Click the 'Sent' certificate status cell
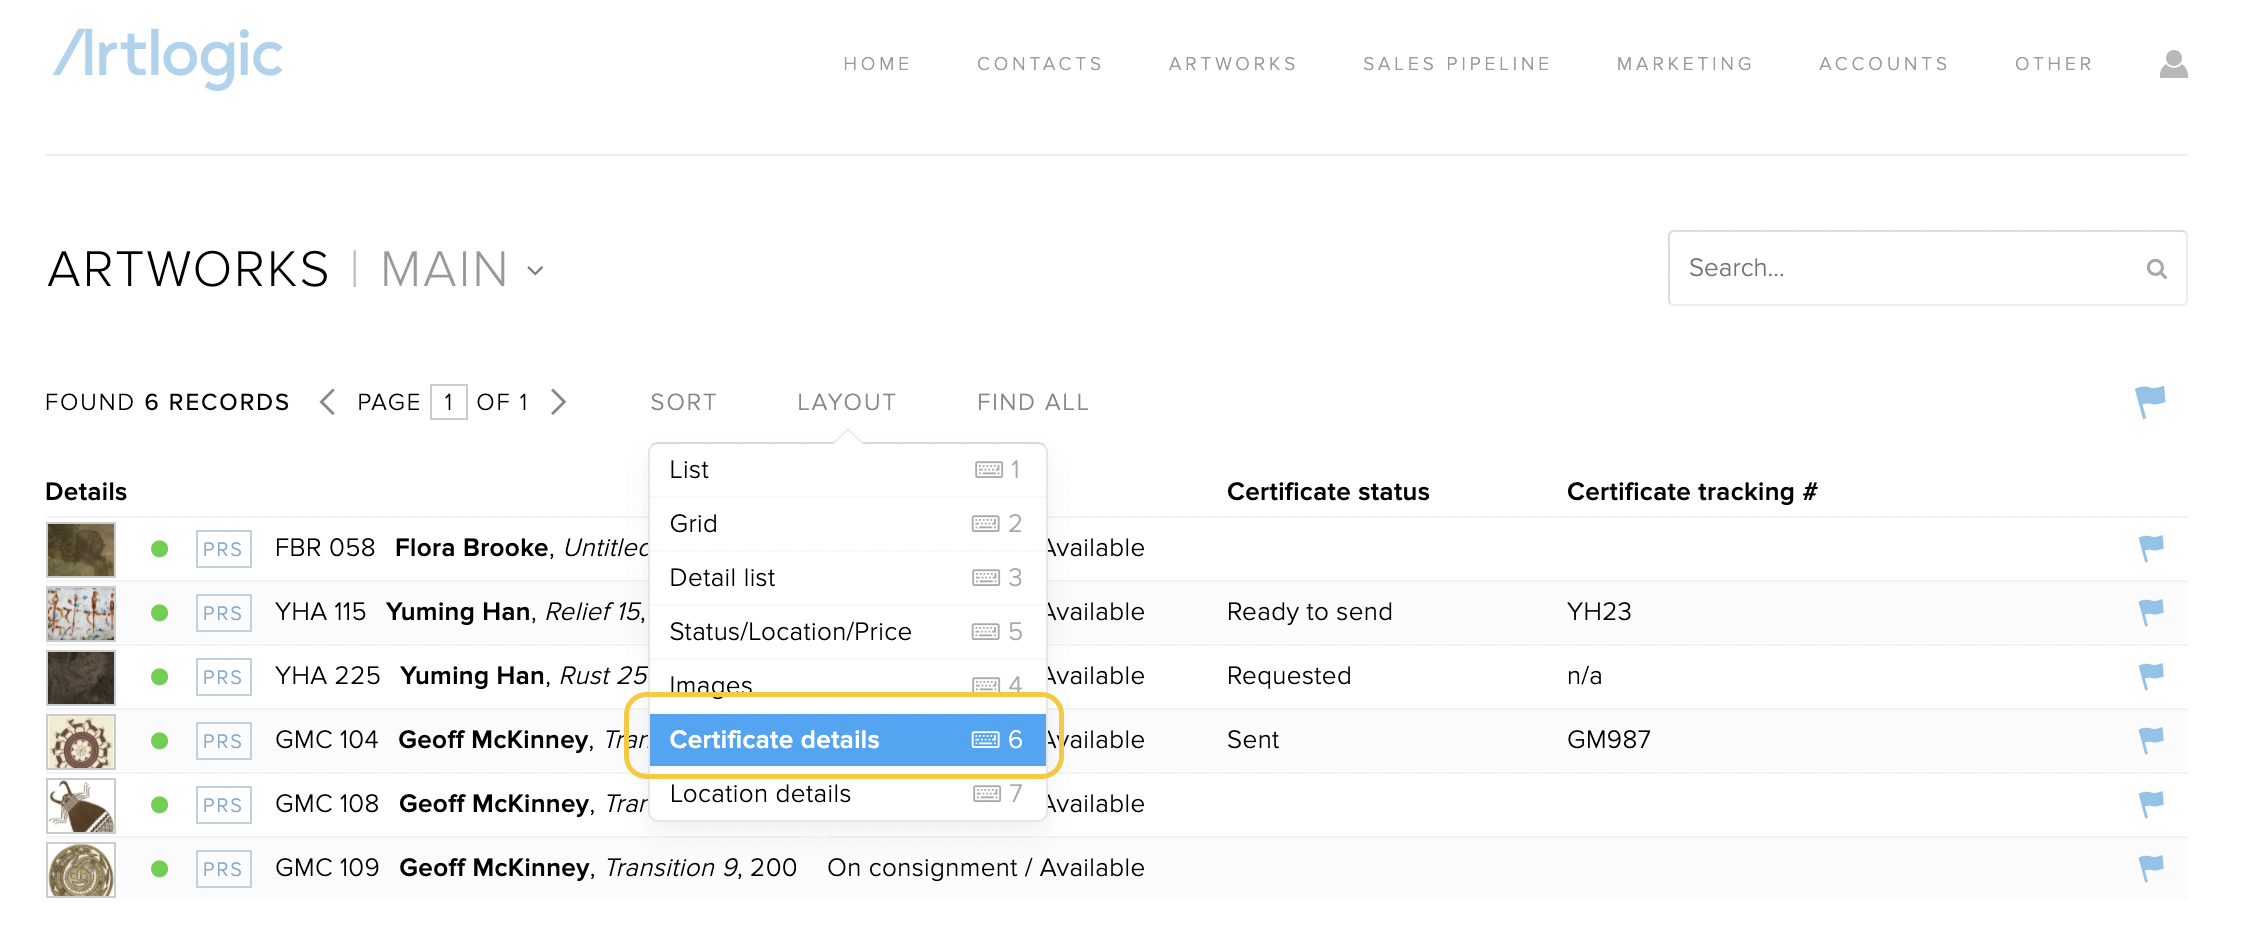 pyautogui.click(x=1253, y=740)
